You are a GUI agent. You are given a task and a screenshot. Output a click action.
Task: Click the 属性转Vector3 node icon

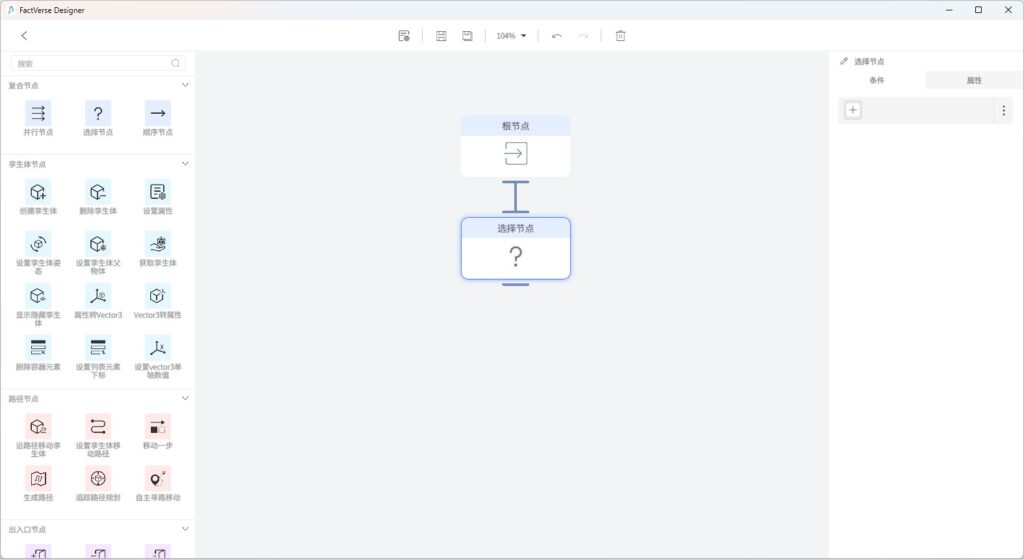pyautogui.click(x=98, y=296)
